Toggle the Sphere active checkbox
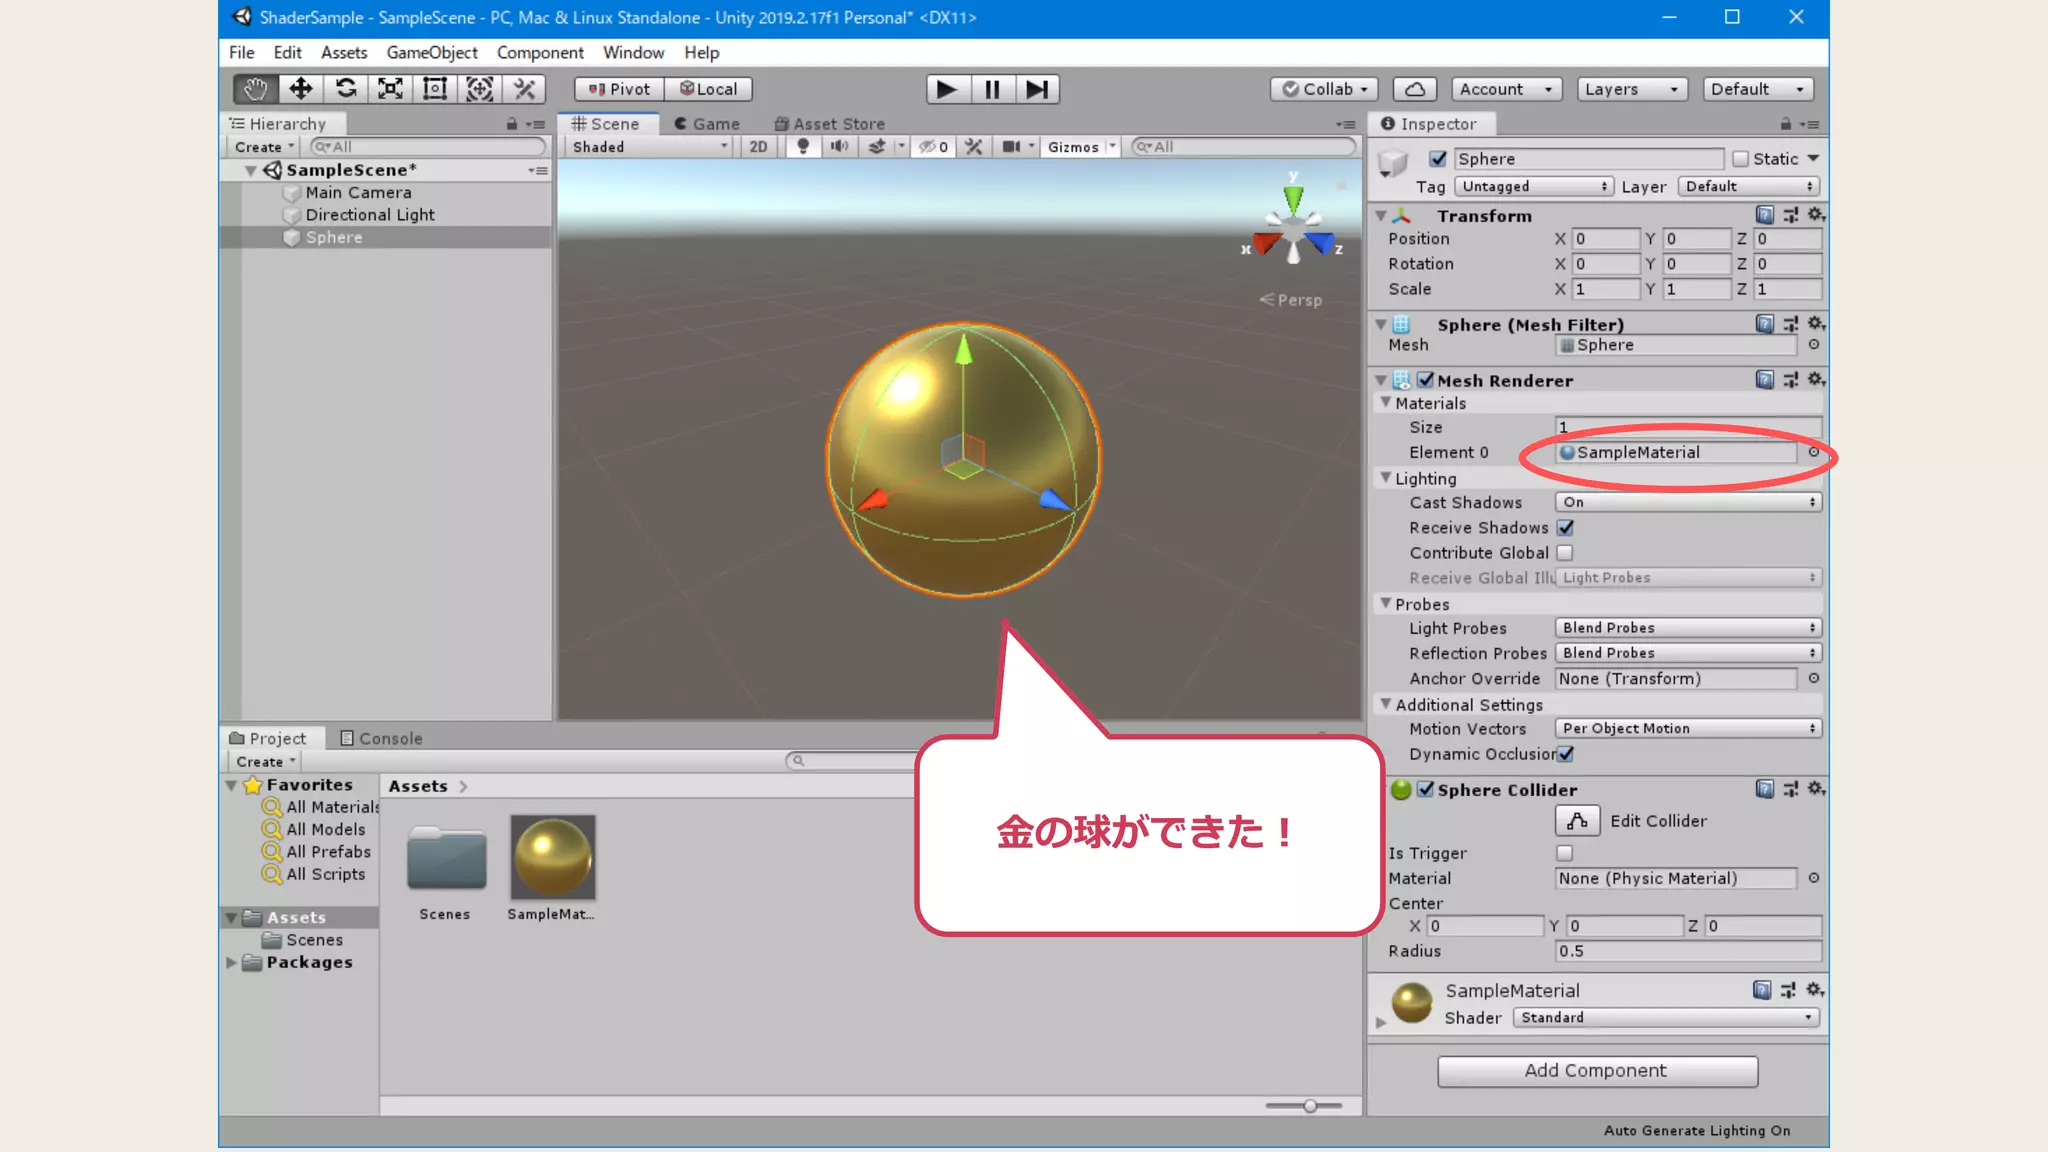 click(x=1438, y=158)
